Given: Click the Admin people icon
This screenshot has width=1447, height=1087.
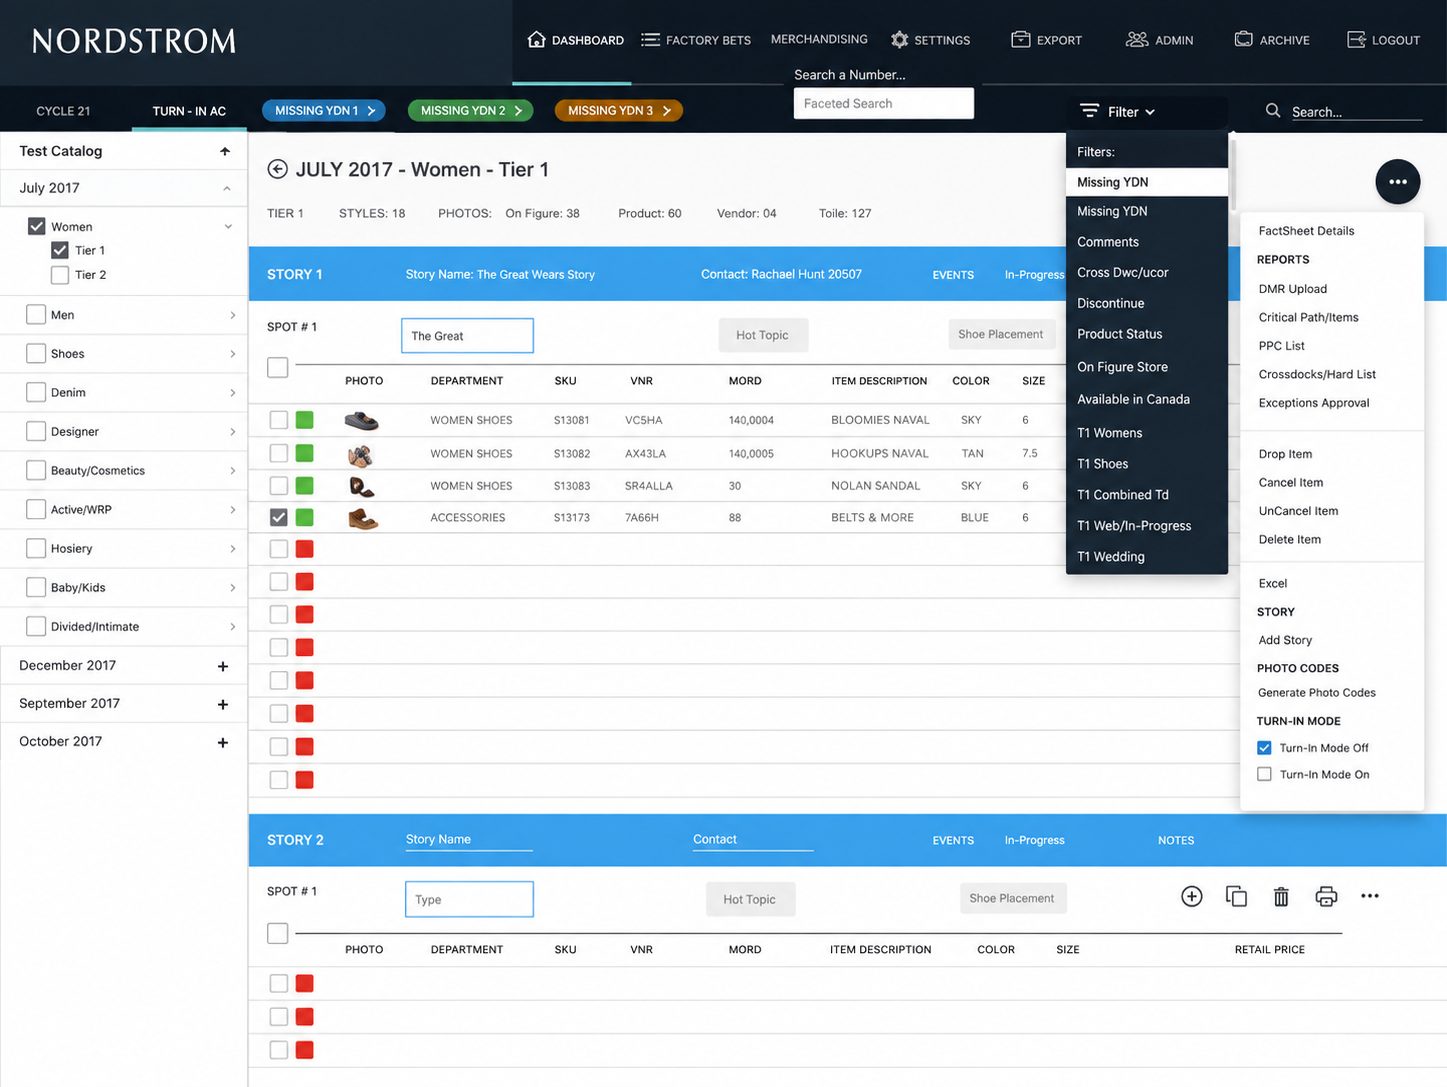Looking at the screenshot, I should [x=1137, y=39].
